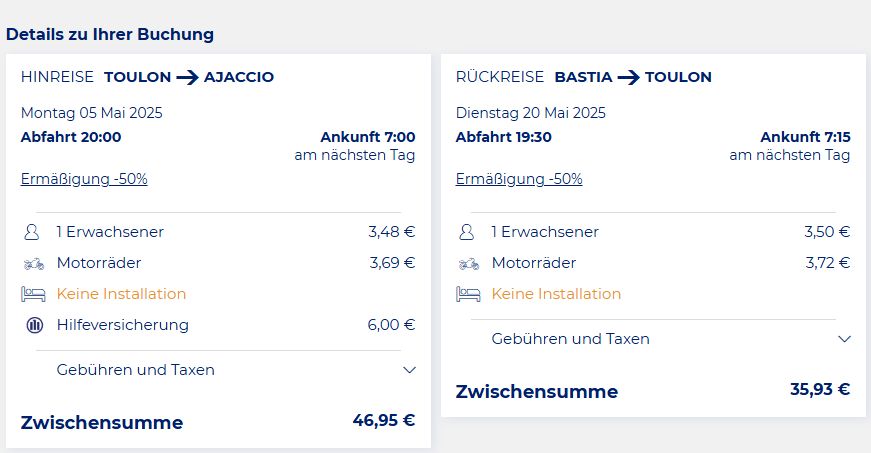Click the Rückreise Zwischensumme amount 35,93 €
The width and height of the screenshot is (871, 453).
[x=820, y=389]
